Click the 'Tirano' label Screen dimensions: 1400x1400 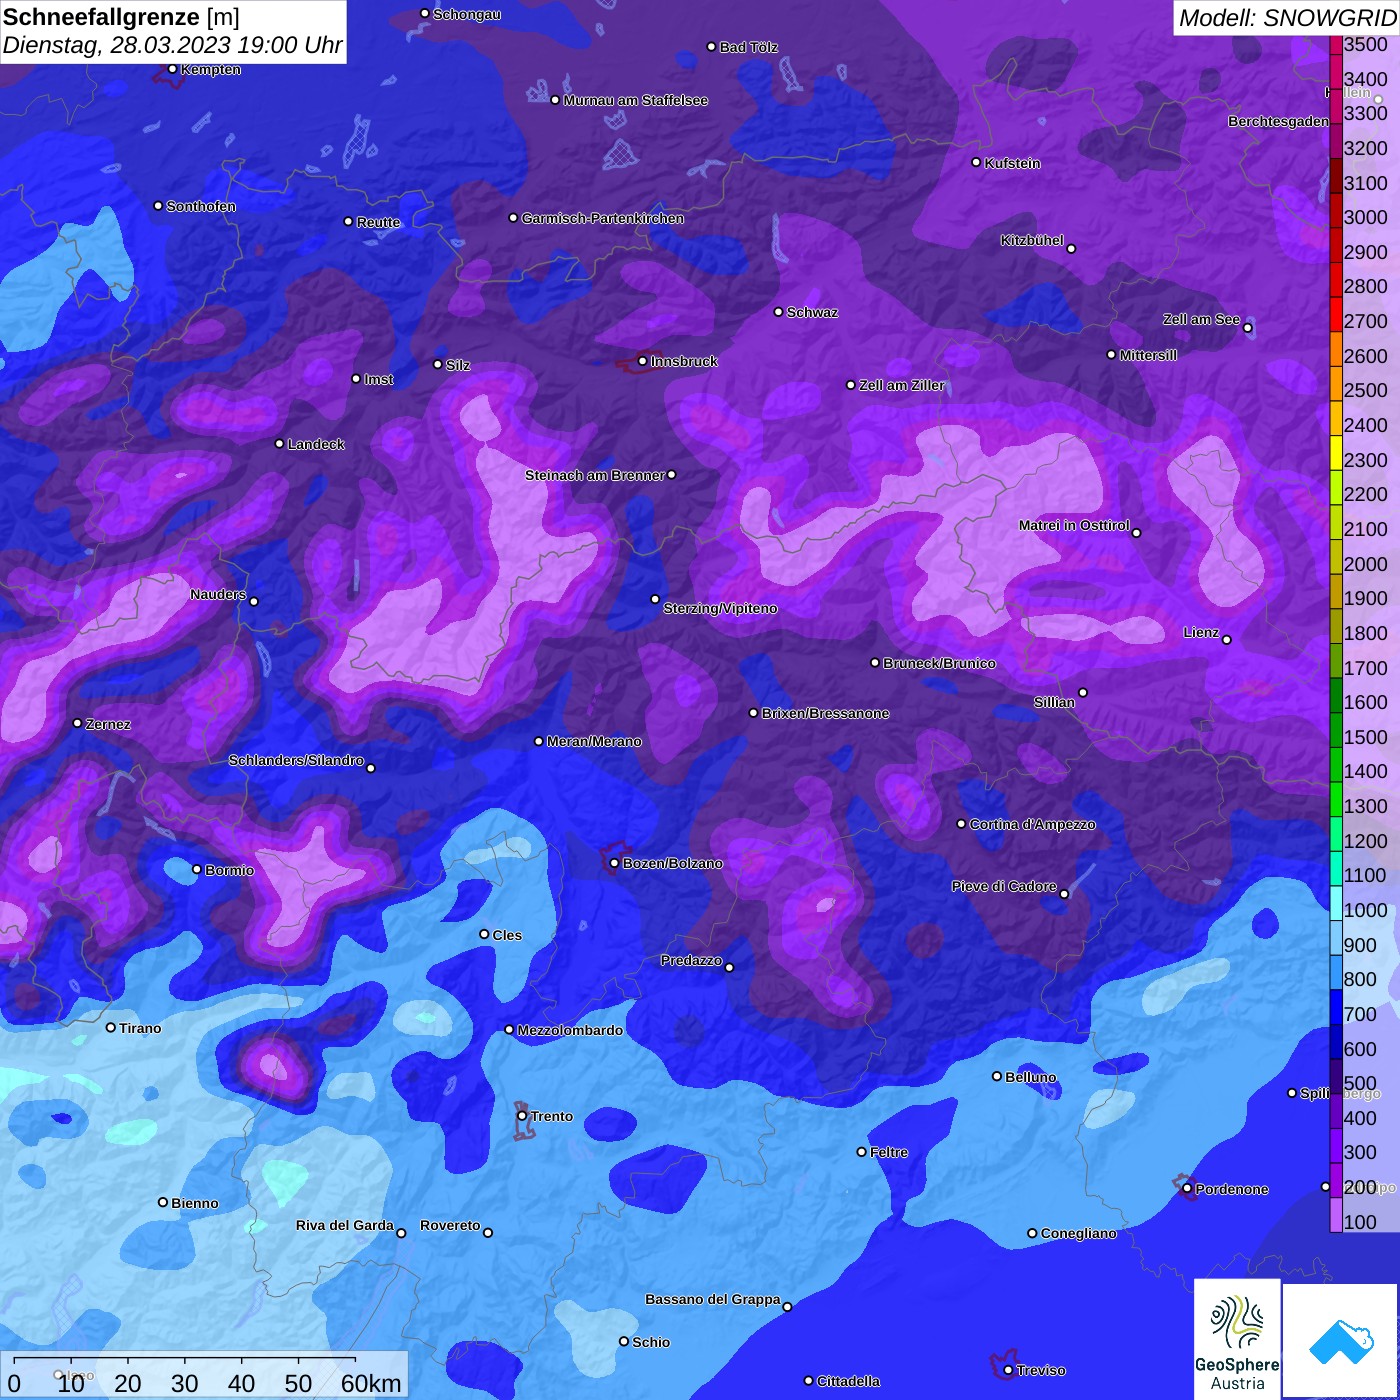pos(140,1028)
